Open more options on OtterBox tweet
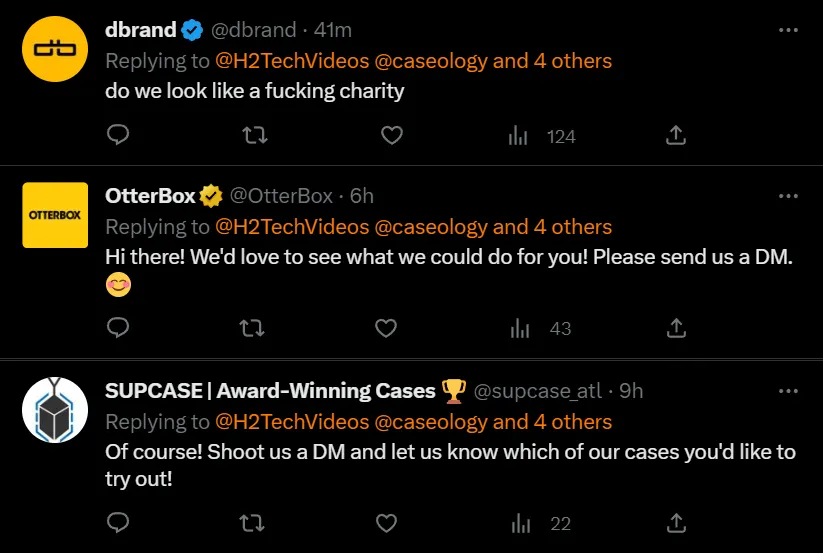The width and height of the screenshot is (823, 553). [788, 196]
